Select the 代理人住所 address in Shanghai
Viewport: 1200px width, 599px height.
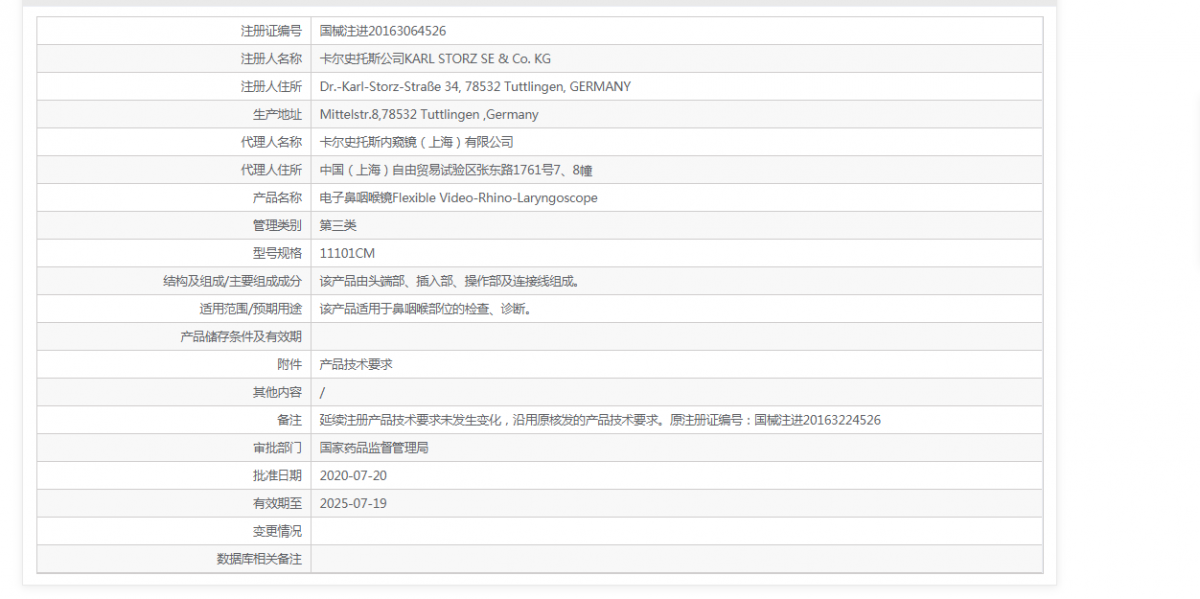point(456,170)
